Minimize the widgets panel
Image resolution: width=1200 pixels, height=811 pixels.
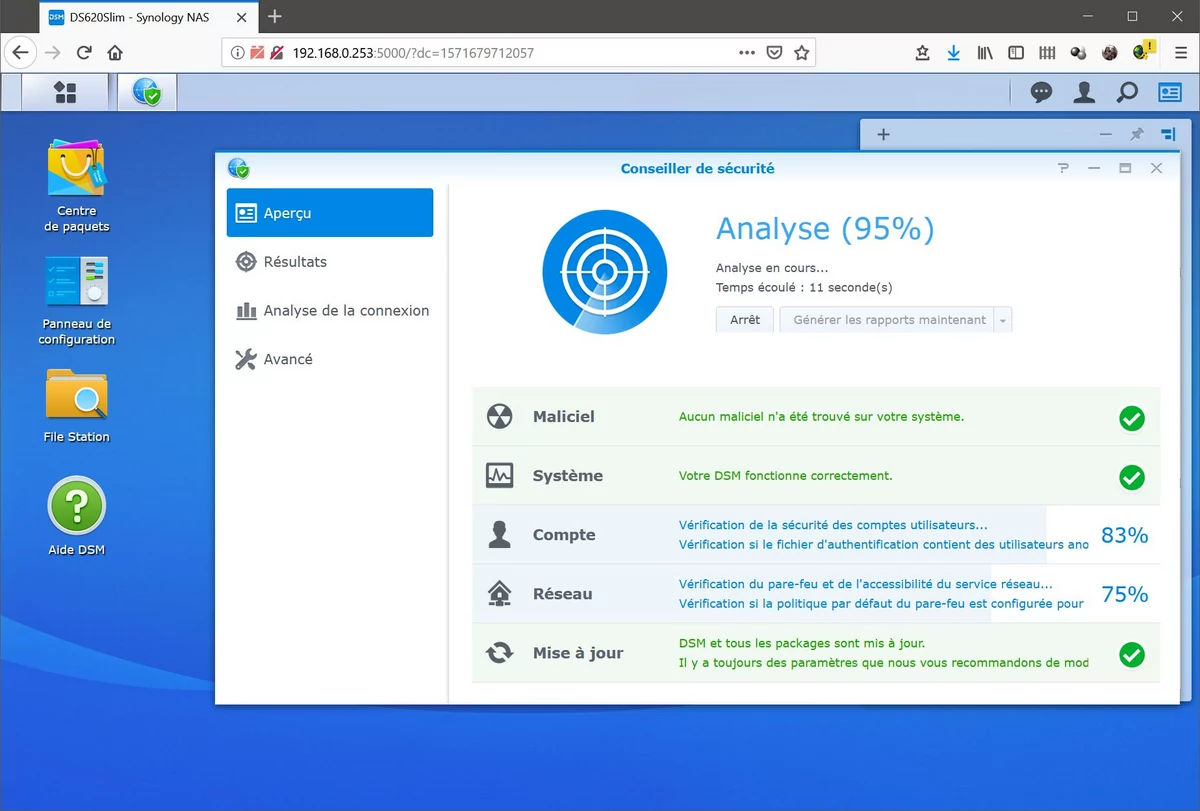tap(1105, 134)
